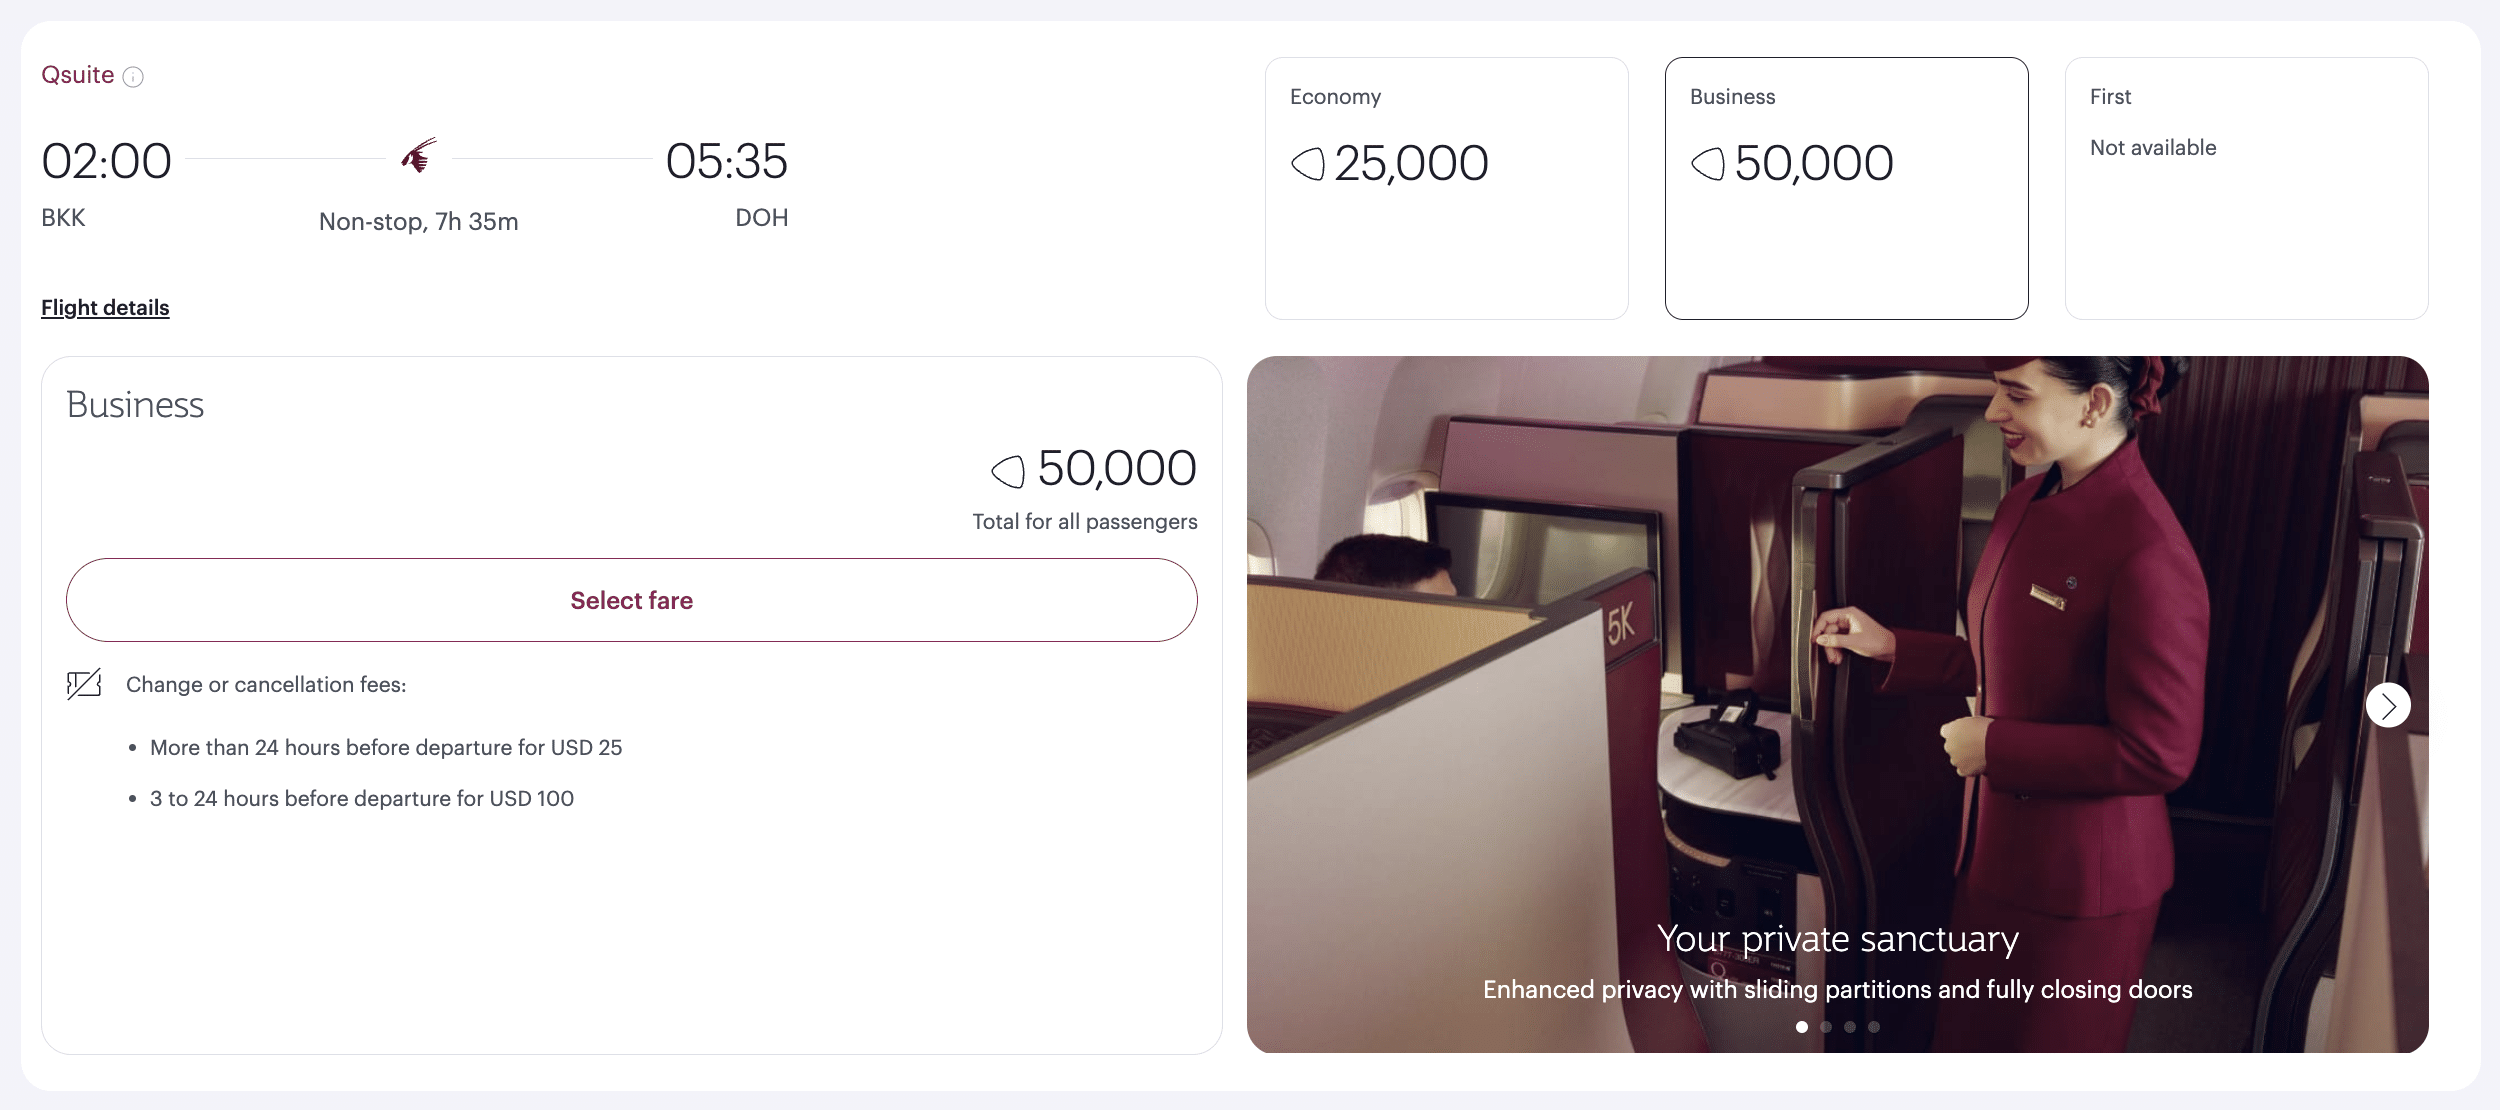2500x1110 pixels.
Task: Click the Your private sanctuary caption
Action: pyautogui.click(x=1837, y=939)
